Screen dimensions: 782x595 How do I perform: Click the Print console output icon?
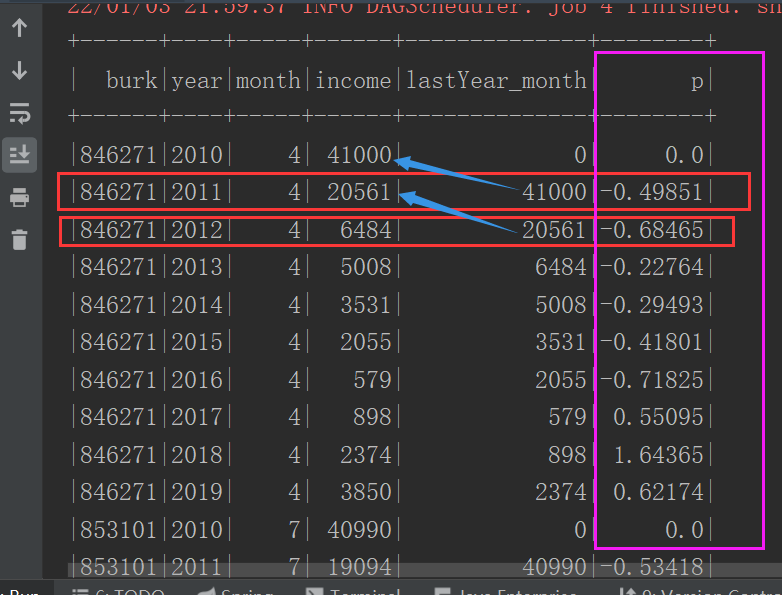click(19, 198)
